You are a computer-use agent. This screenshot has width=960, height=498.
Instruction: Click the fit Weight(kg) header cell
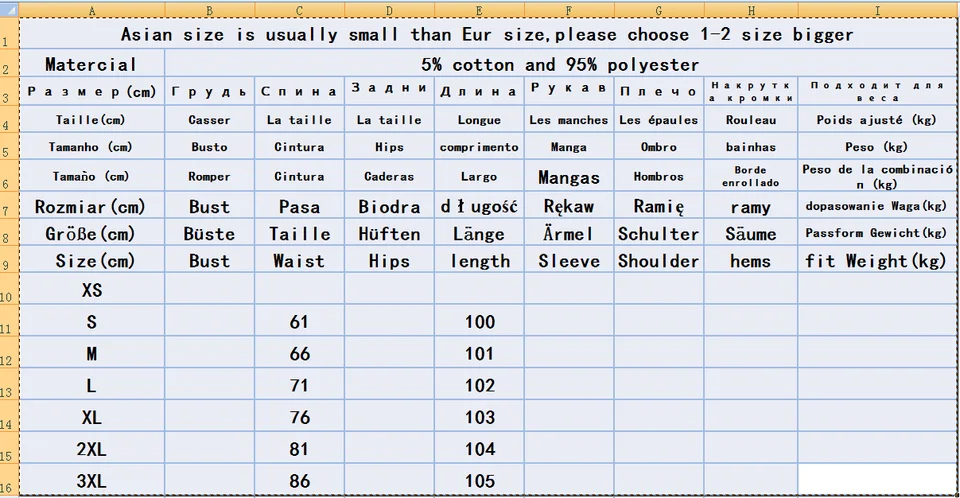click(x=877, y=260)
